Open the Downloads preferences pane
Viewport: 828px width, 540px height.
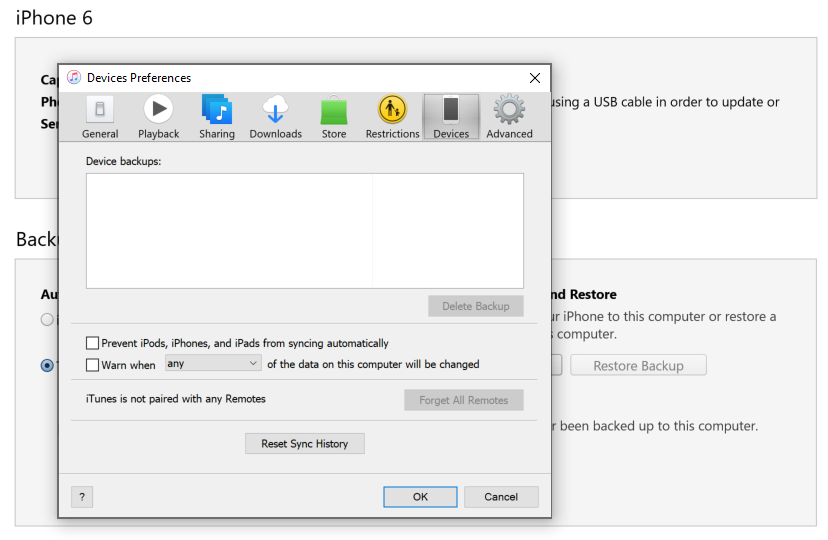275,117
